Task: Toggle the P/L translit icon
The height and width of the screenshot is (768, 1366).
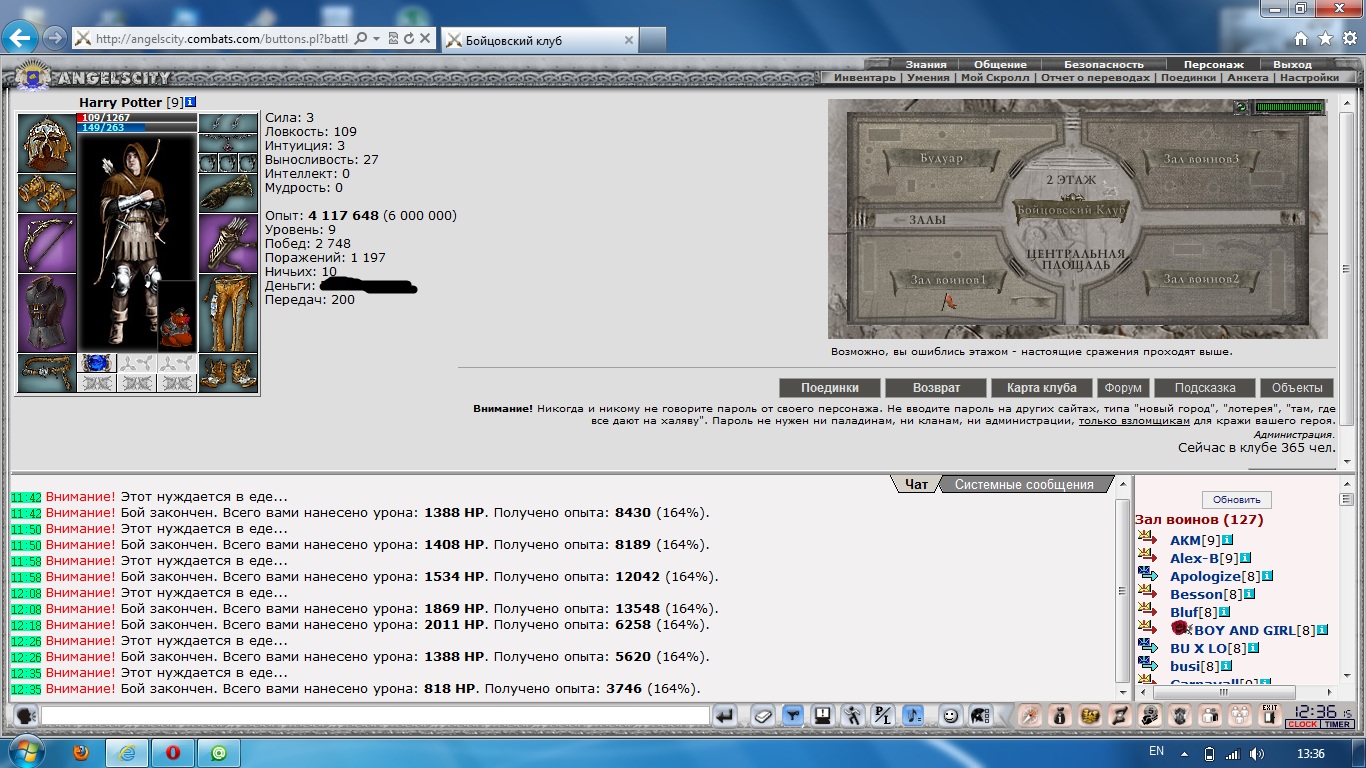Action: click(x=883, y=715)
